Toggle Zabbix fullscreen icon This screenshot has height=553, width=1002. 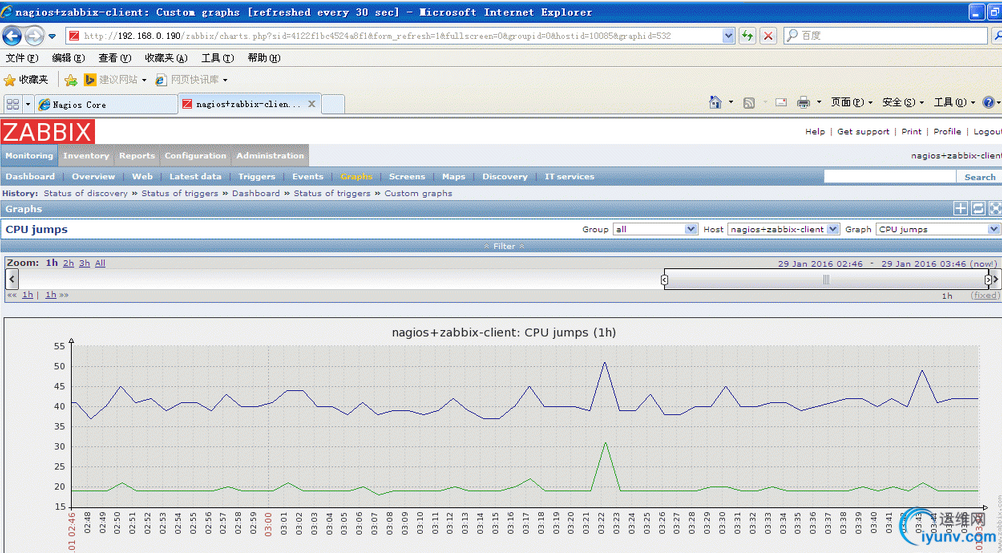[995, 208]
